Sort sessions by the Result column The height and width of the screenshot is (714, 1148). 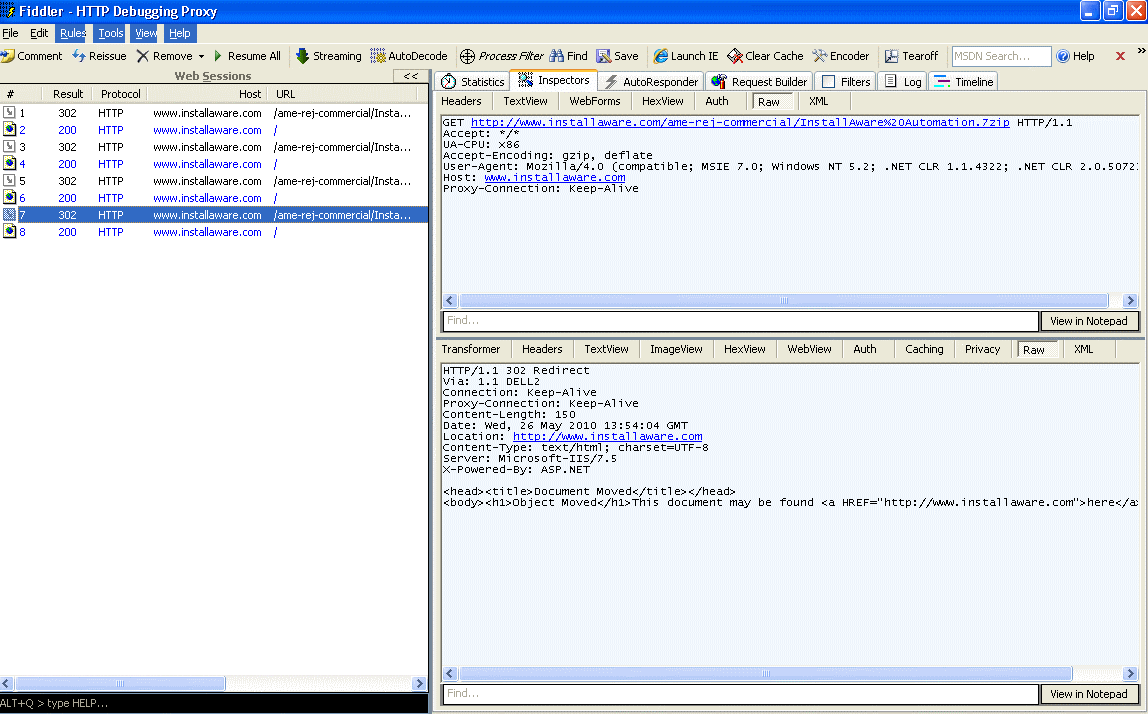(x=68, y=94)
